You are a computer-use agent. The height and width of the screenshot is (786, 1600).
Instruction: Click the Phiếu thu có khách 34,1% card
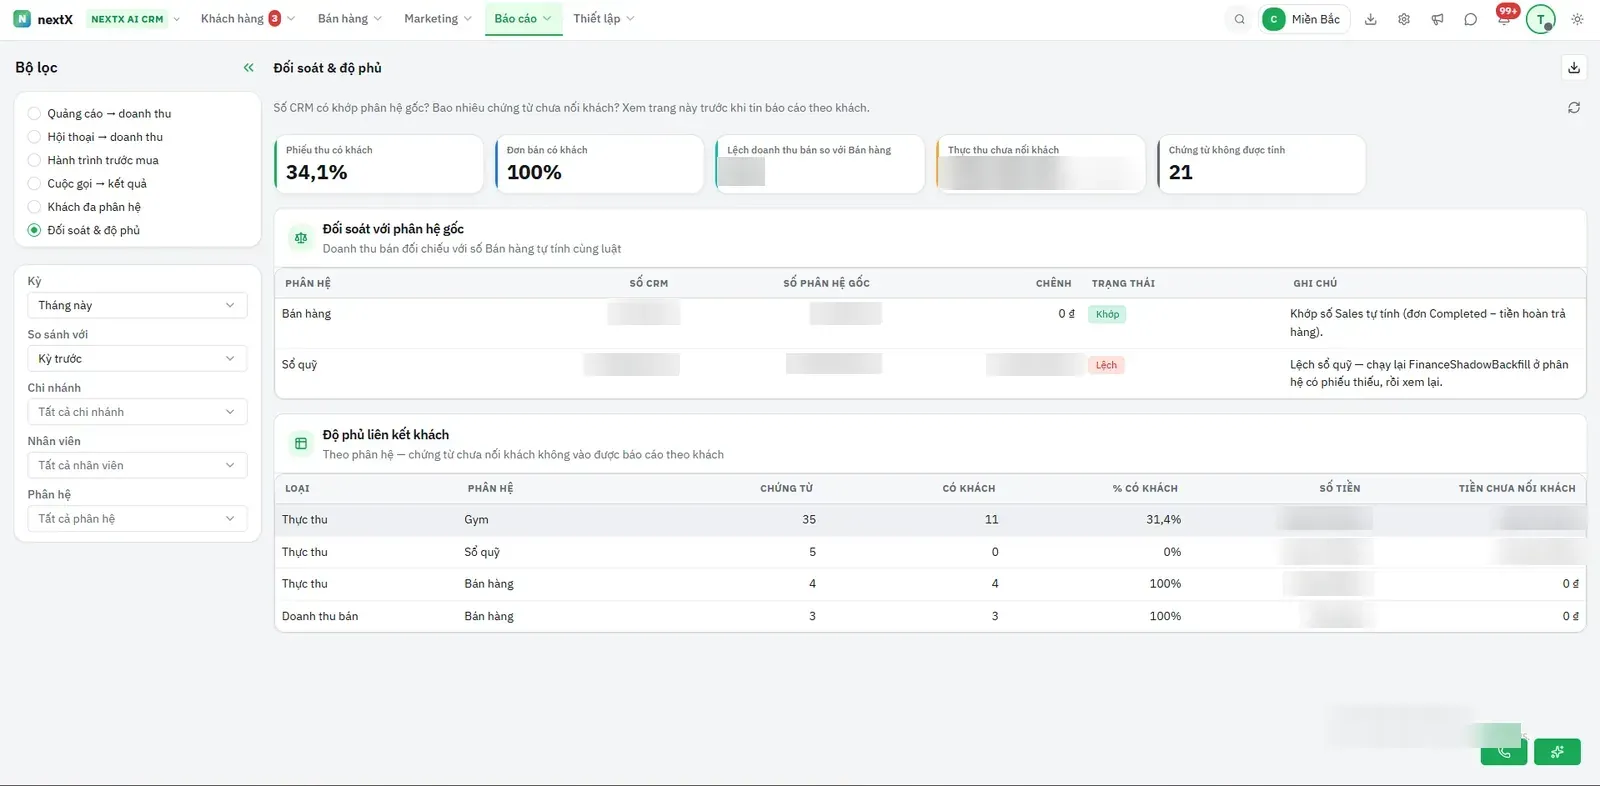(379, 164)
